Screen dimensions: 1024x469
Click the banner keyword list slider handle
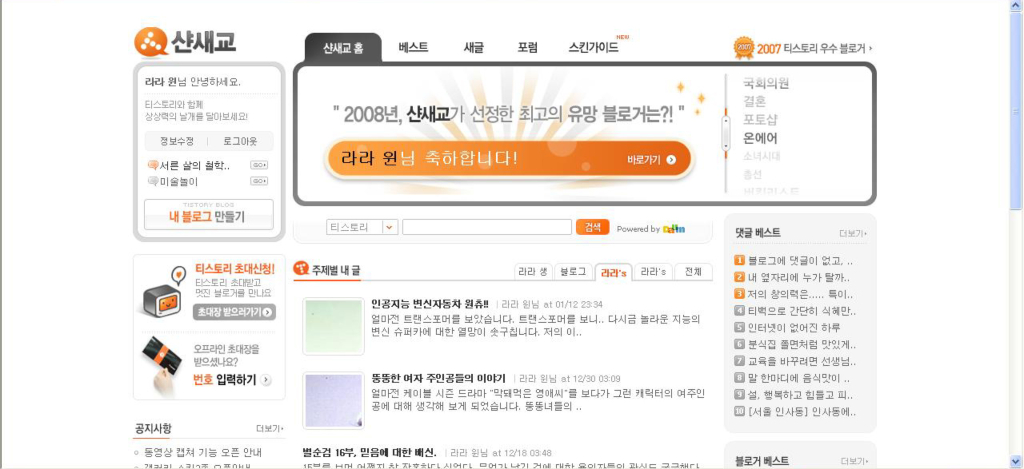coord(725,133)
